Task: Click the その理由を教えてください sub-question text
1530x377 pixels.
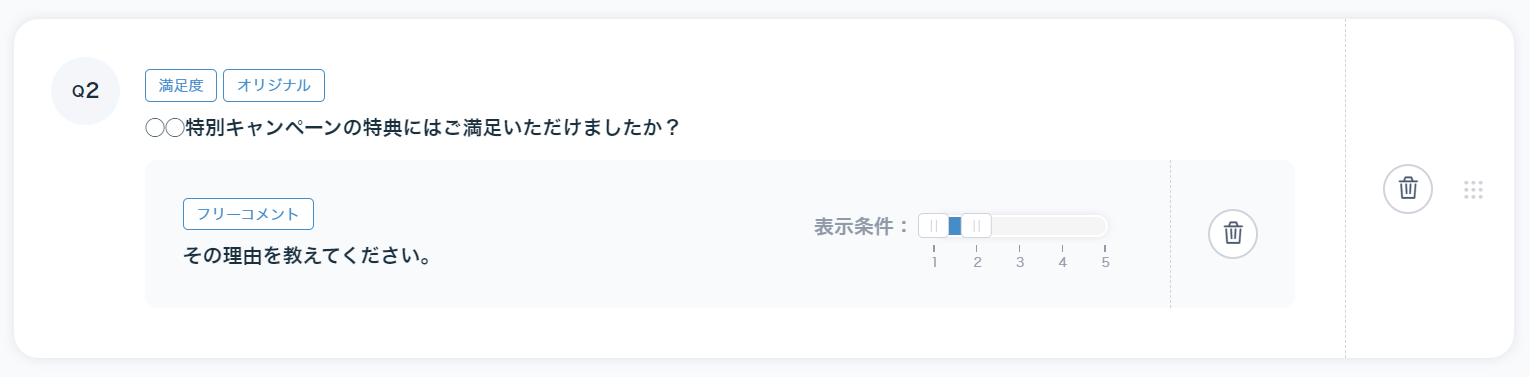Action: point(308,256)
